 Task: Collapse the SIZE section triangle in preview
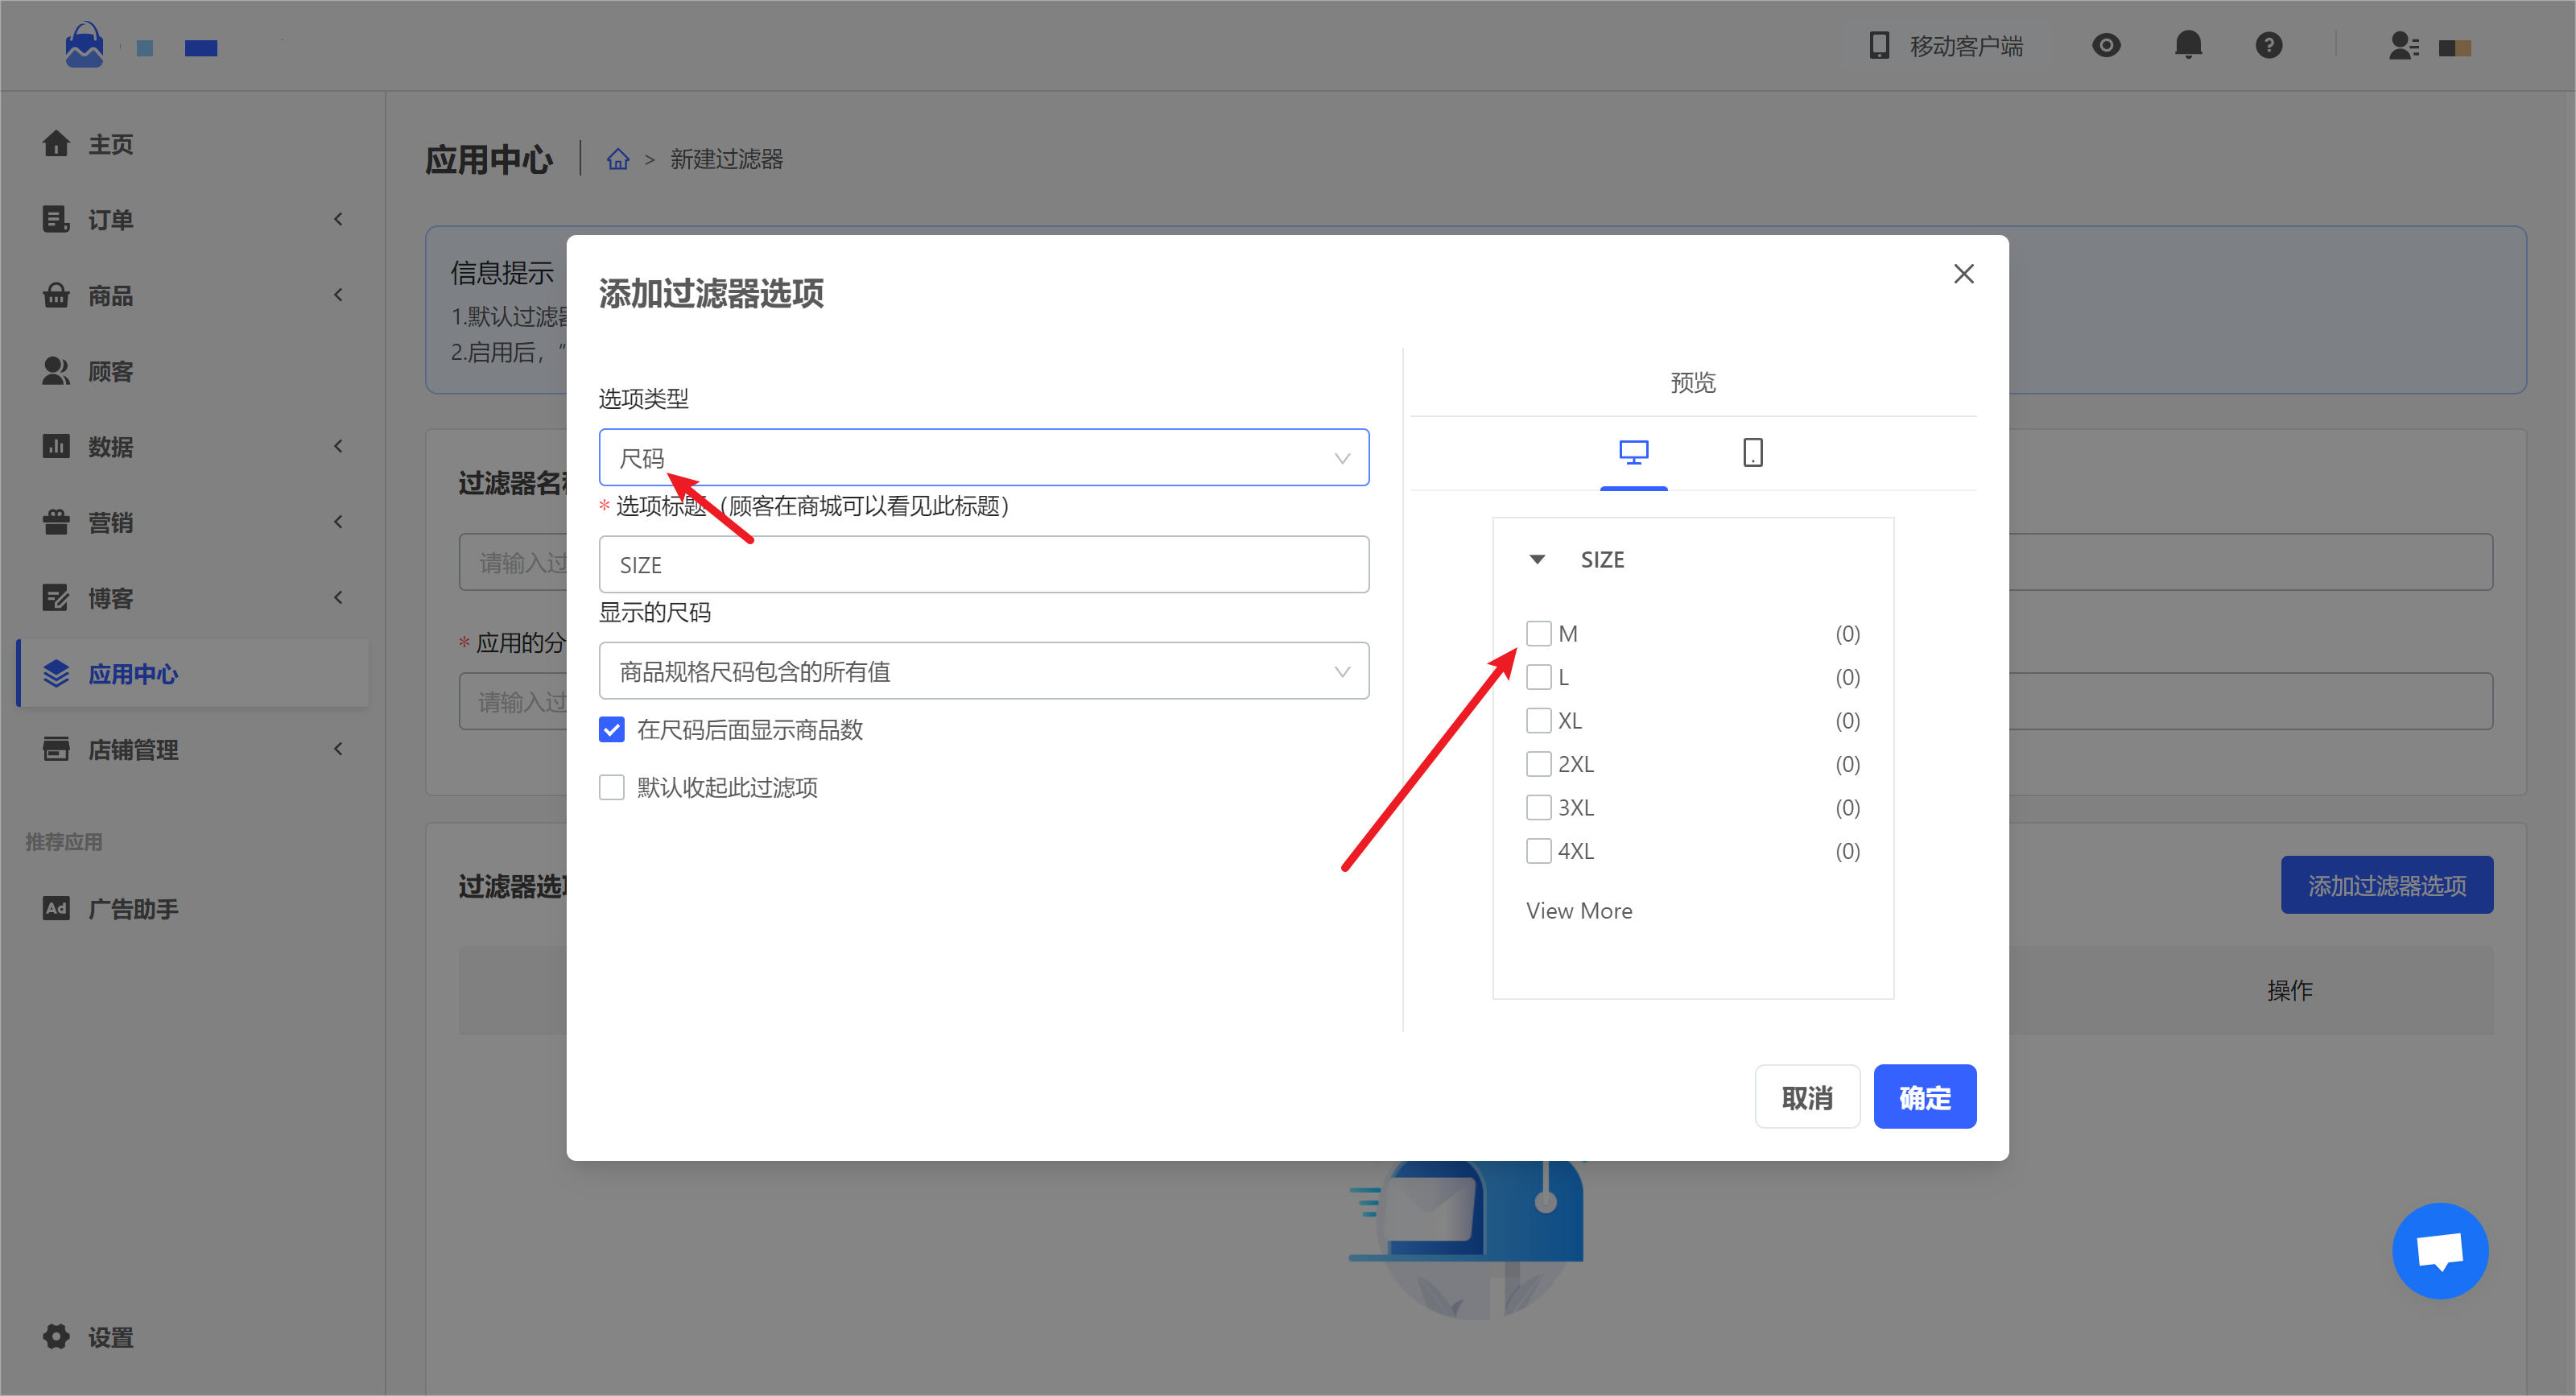[1537, 559]
